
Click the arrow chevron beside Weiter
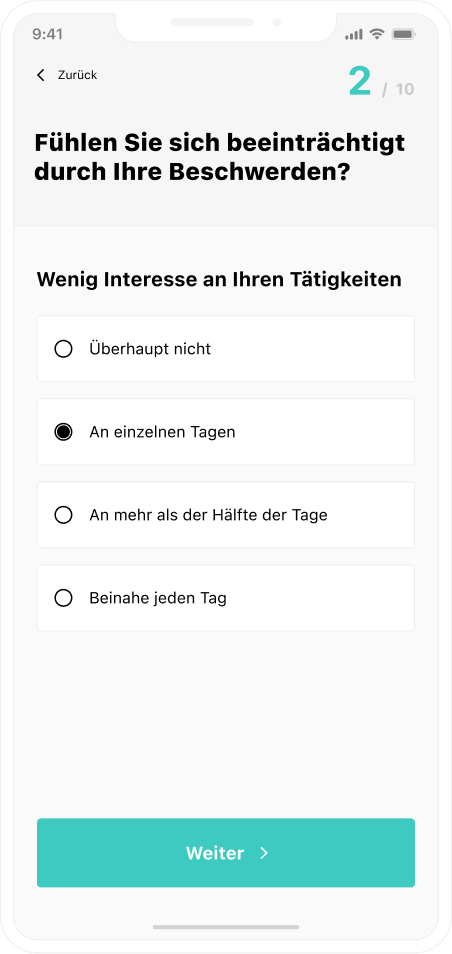pyautogui.click(x=264, y=853)
